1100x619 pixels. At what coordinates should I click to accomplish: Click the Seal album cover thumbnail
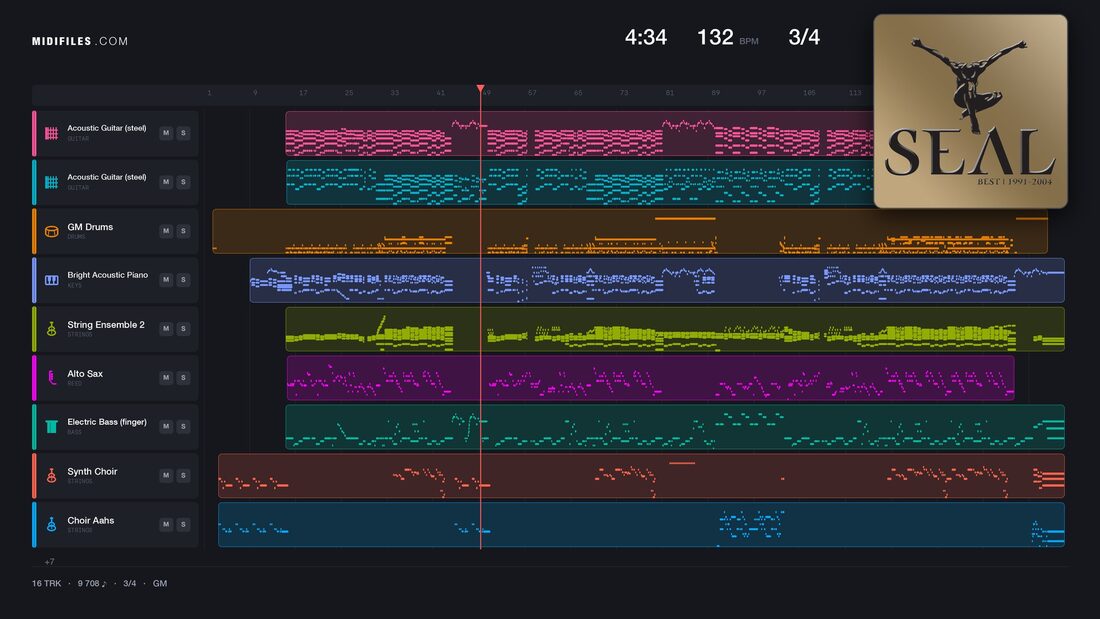(x=970, y=112)
